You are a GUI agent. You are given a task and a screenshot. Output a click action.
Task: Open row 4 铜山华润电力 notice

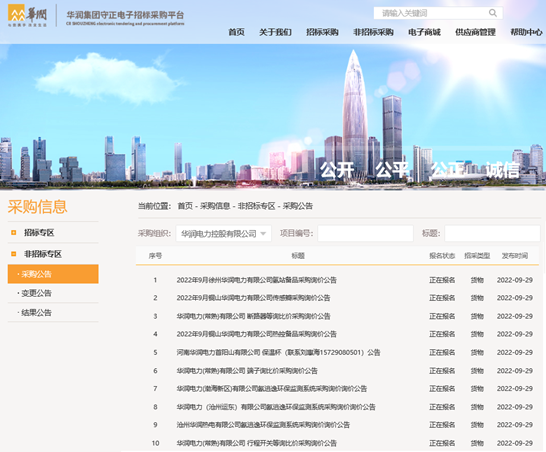256,334
